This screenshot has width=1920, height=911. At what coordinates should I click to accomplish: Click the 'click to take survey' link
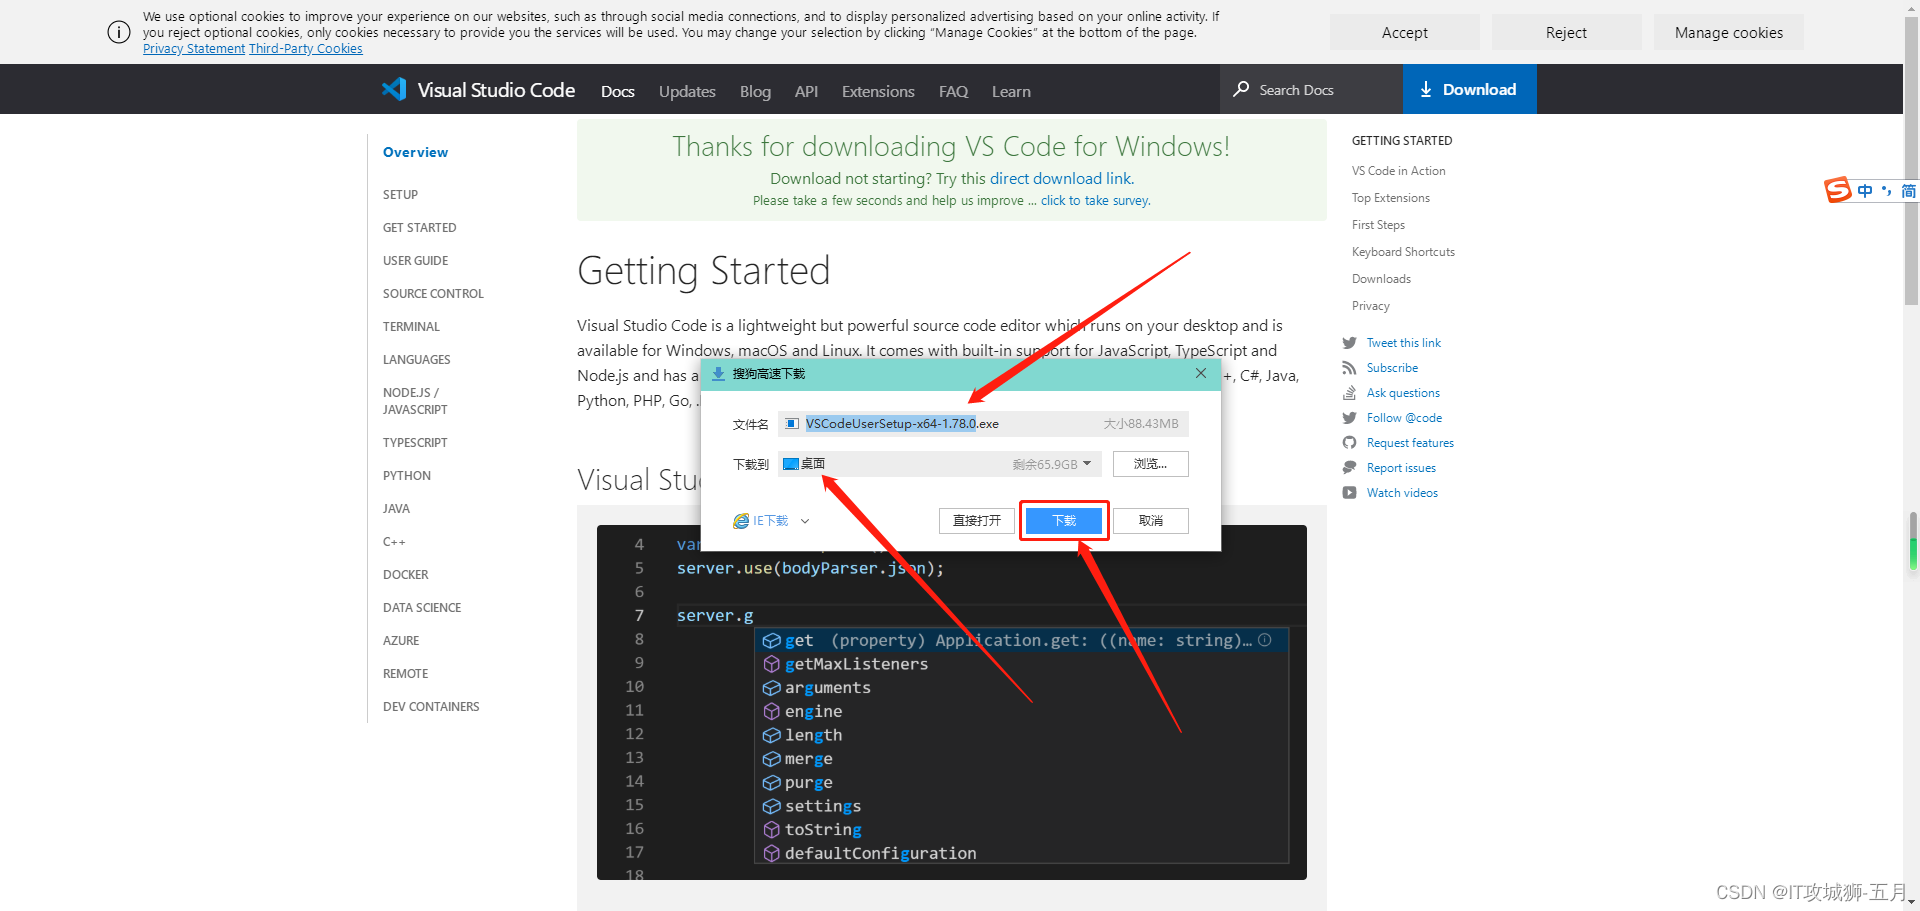click(1095, 200)
